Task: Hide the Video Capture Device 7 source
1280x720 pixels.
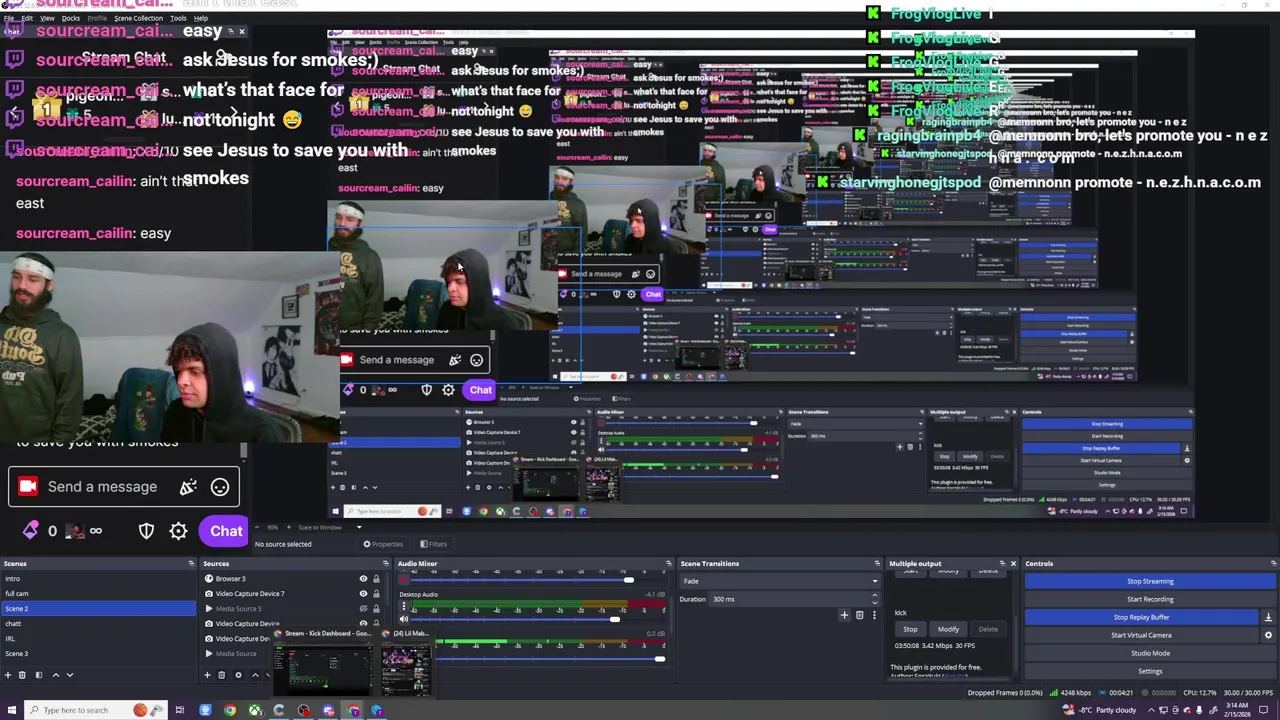Action: click(363, 593)
